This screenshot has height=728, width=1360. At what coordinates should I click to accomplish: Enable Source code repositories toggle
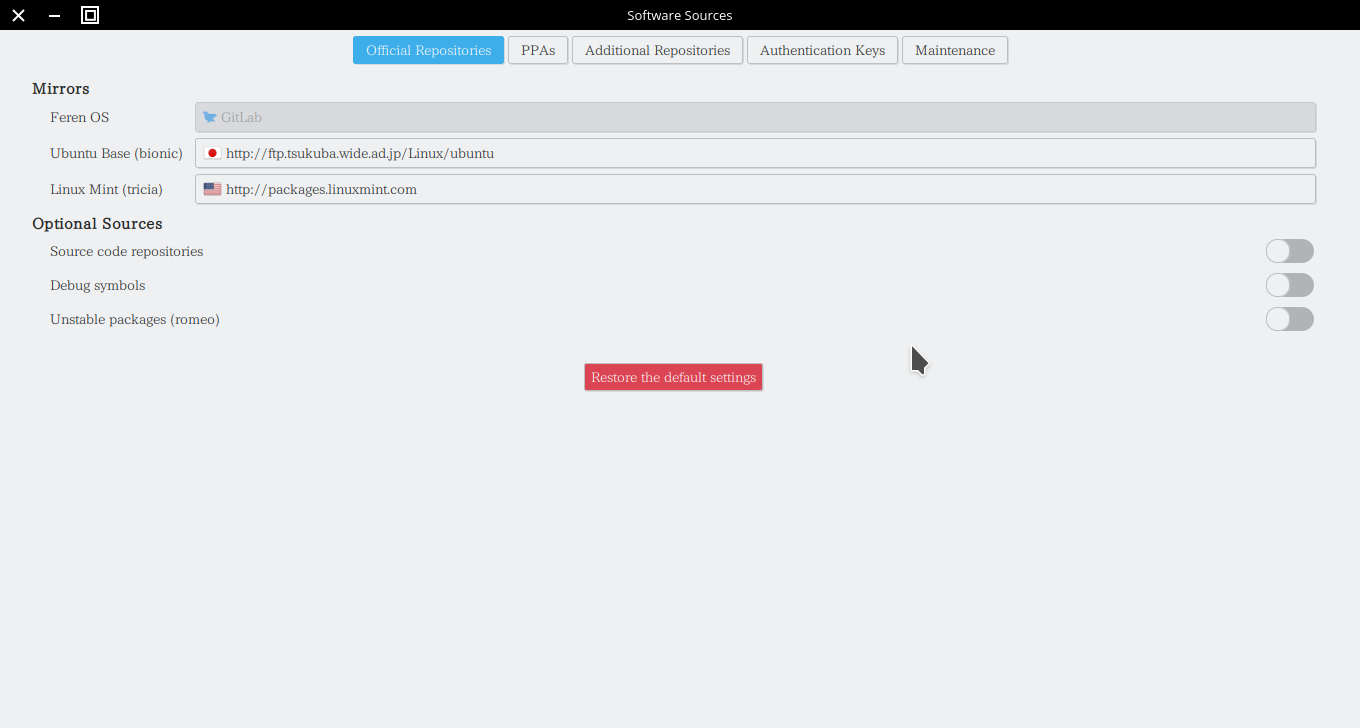(1289, 251)
